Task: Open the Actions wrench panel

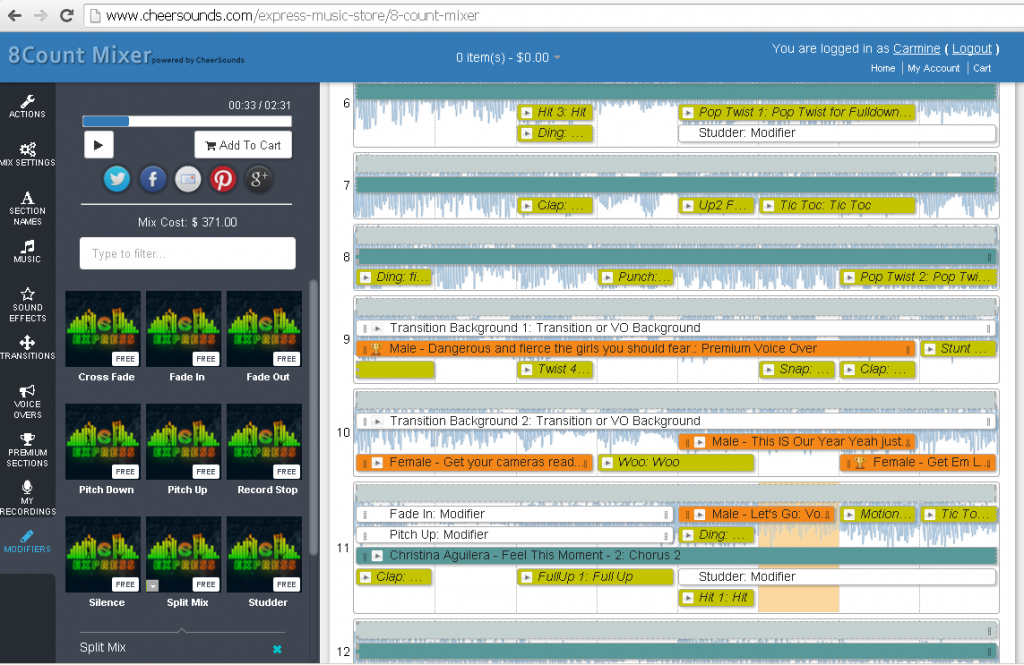Action: tap(27, 106)
